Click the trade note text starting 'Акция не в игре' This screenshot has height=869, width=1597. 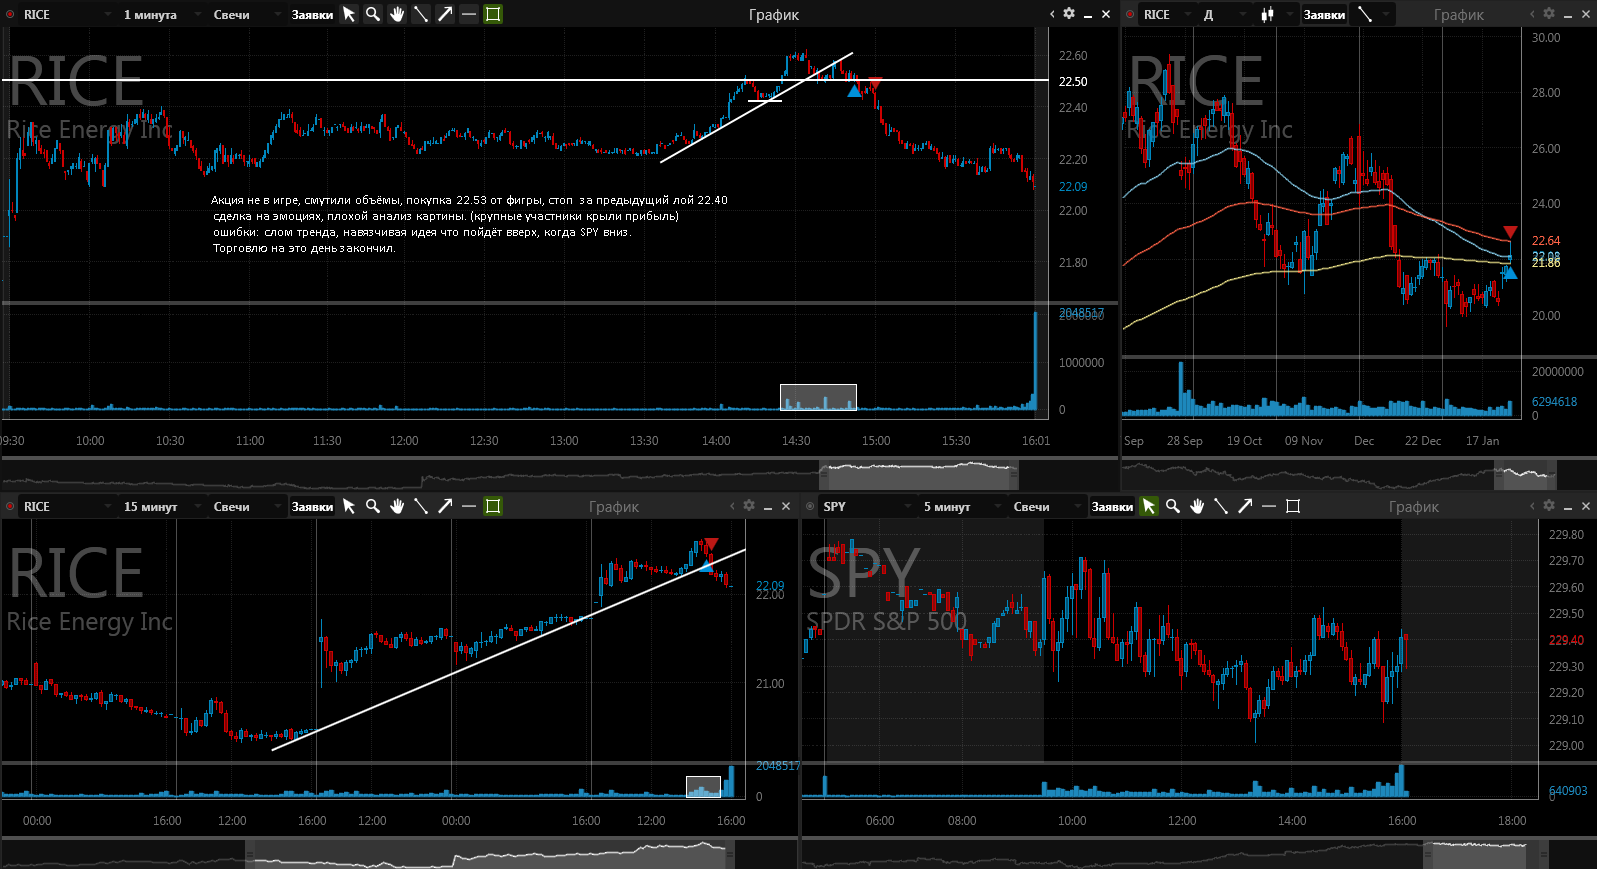(x=470, y=224)
